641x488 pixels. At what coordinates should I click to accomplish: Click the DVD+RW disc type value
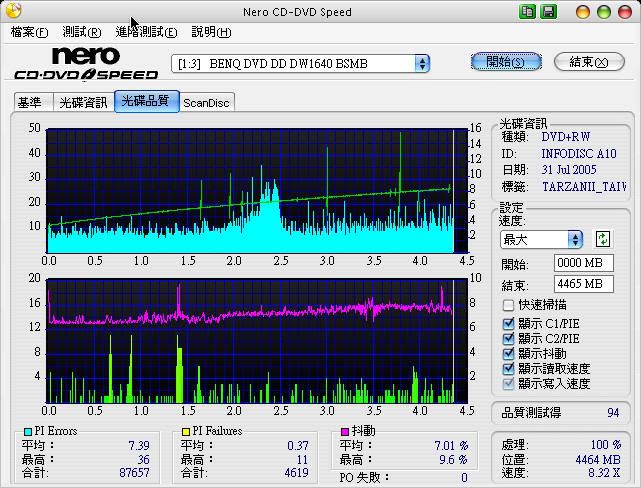pos(566,137)
